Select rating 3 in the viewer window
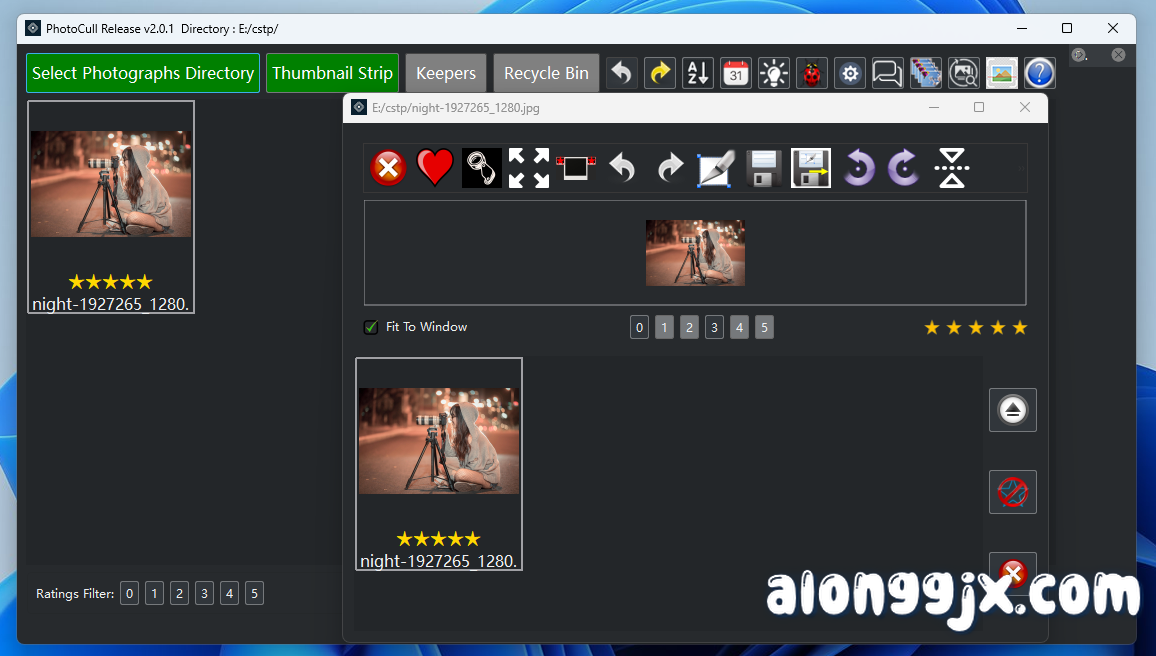Image resolution: width=1156 pixels, height=656 pixels. point(714,327)
